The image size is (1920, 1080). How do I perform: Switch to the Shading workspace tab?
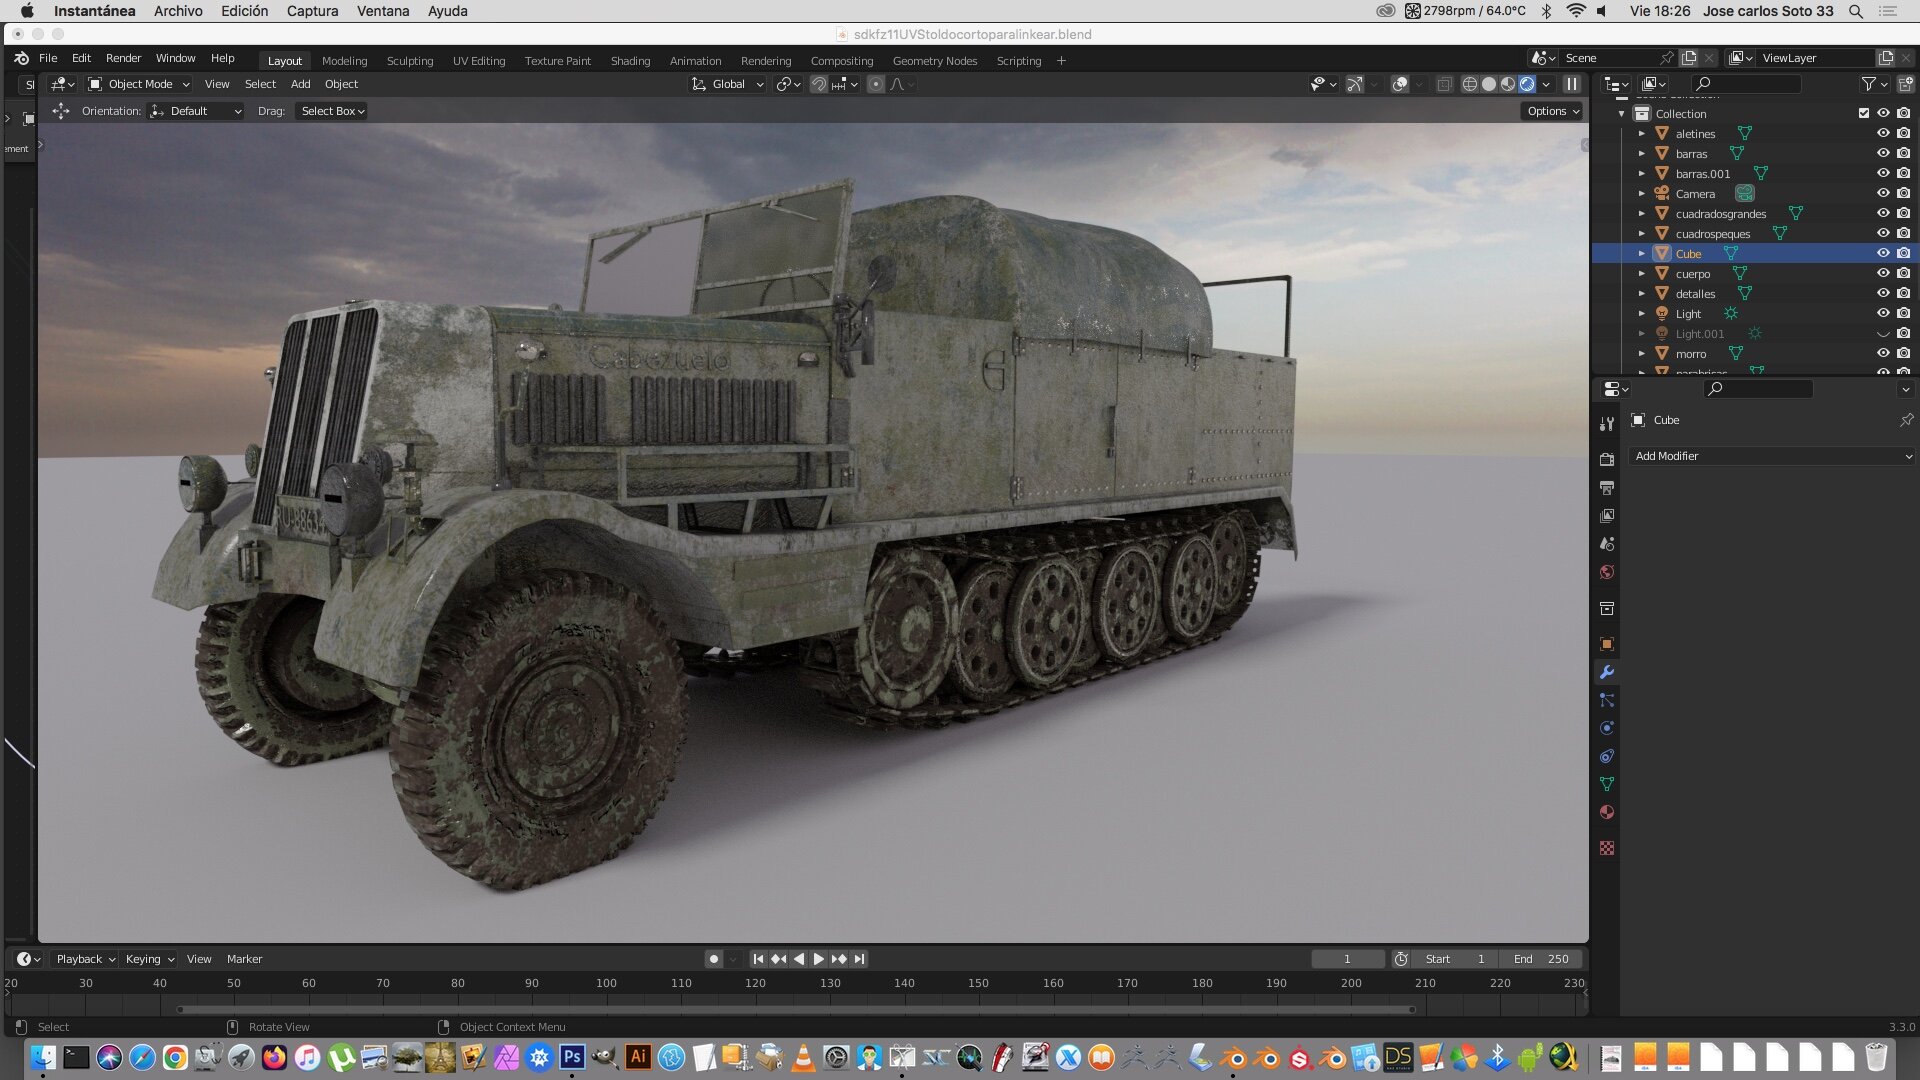tap(630, 61)
